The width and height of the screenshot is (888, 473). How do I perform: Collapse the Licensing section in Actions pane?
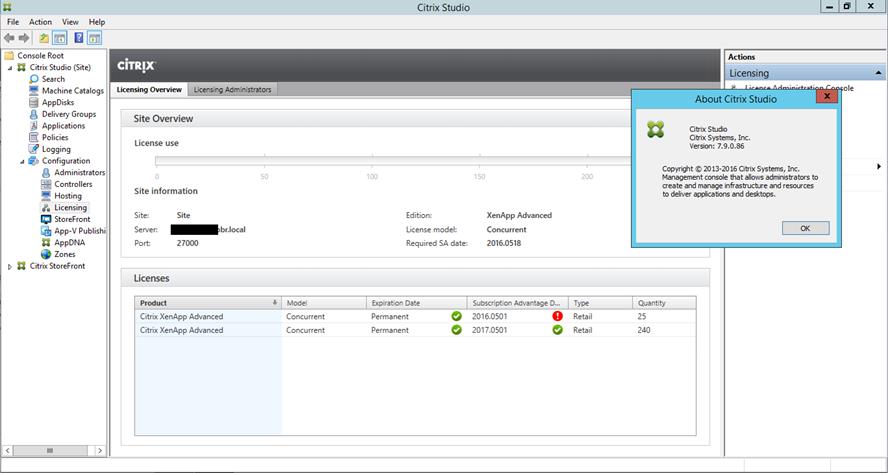(x=878, y=73)
